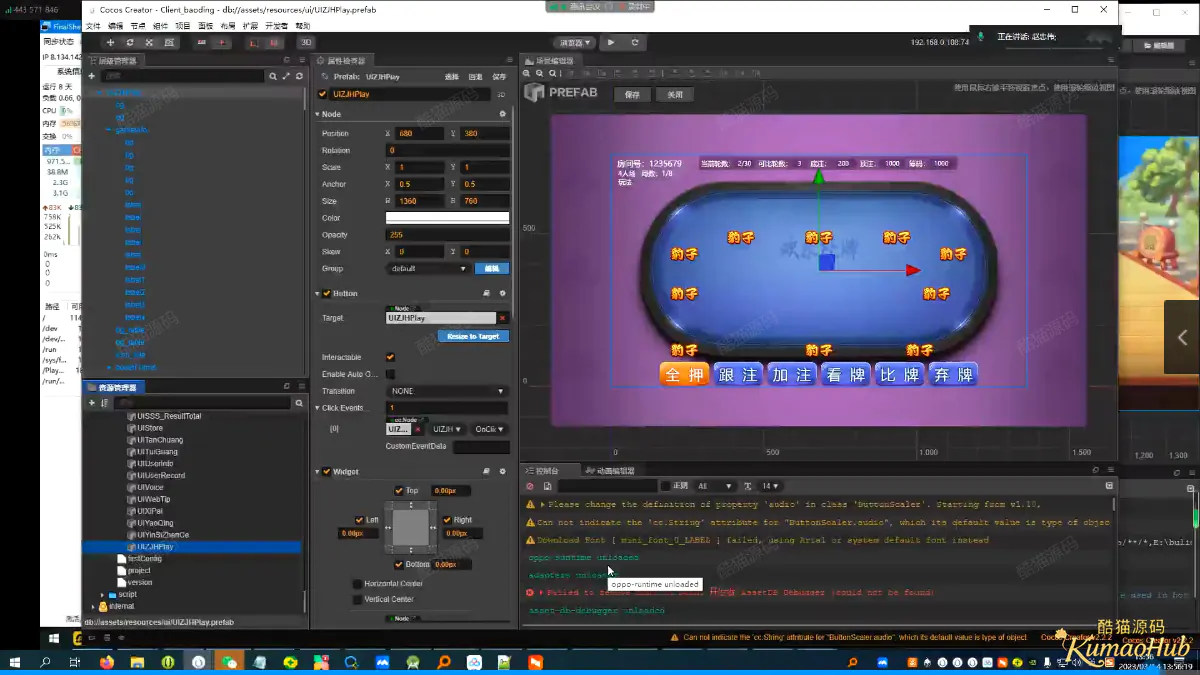This screenshot has width=1200, height=675.
Task: Click the Resize to Target button
Action: pyautogui.click(x=473, y=336)
